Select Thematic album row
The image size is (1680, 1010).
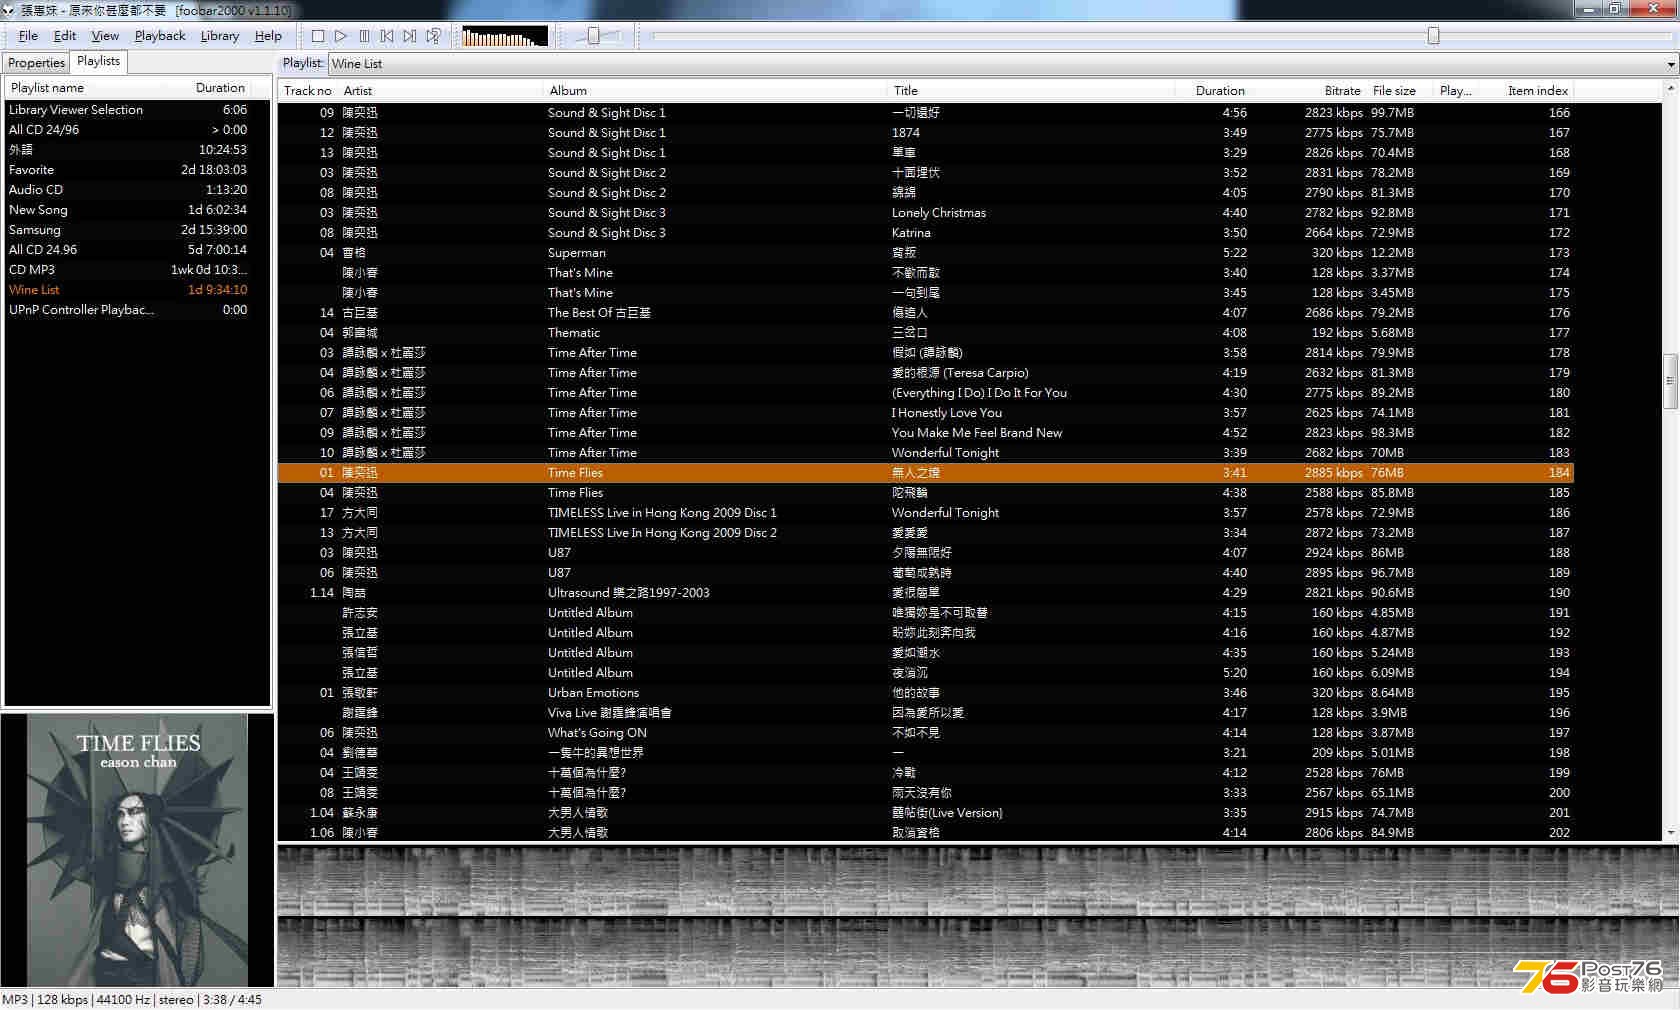[926, 333]
